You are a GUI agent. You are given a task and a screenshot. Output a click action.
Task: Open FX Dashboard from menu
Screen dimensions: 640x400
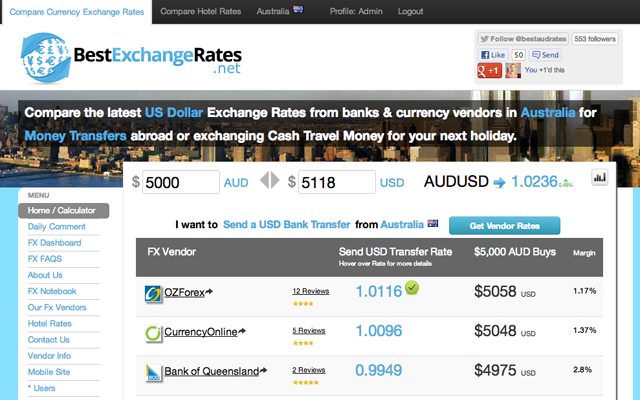click(x=54, y=243)
